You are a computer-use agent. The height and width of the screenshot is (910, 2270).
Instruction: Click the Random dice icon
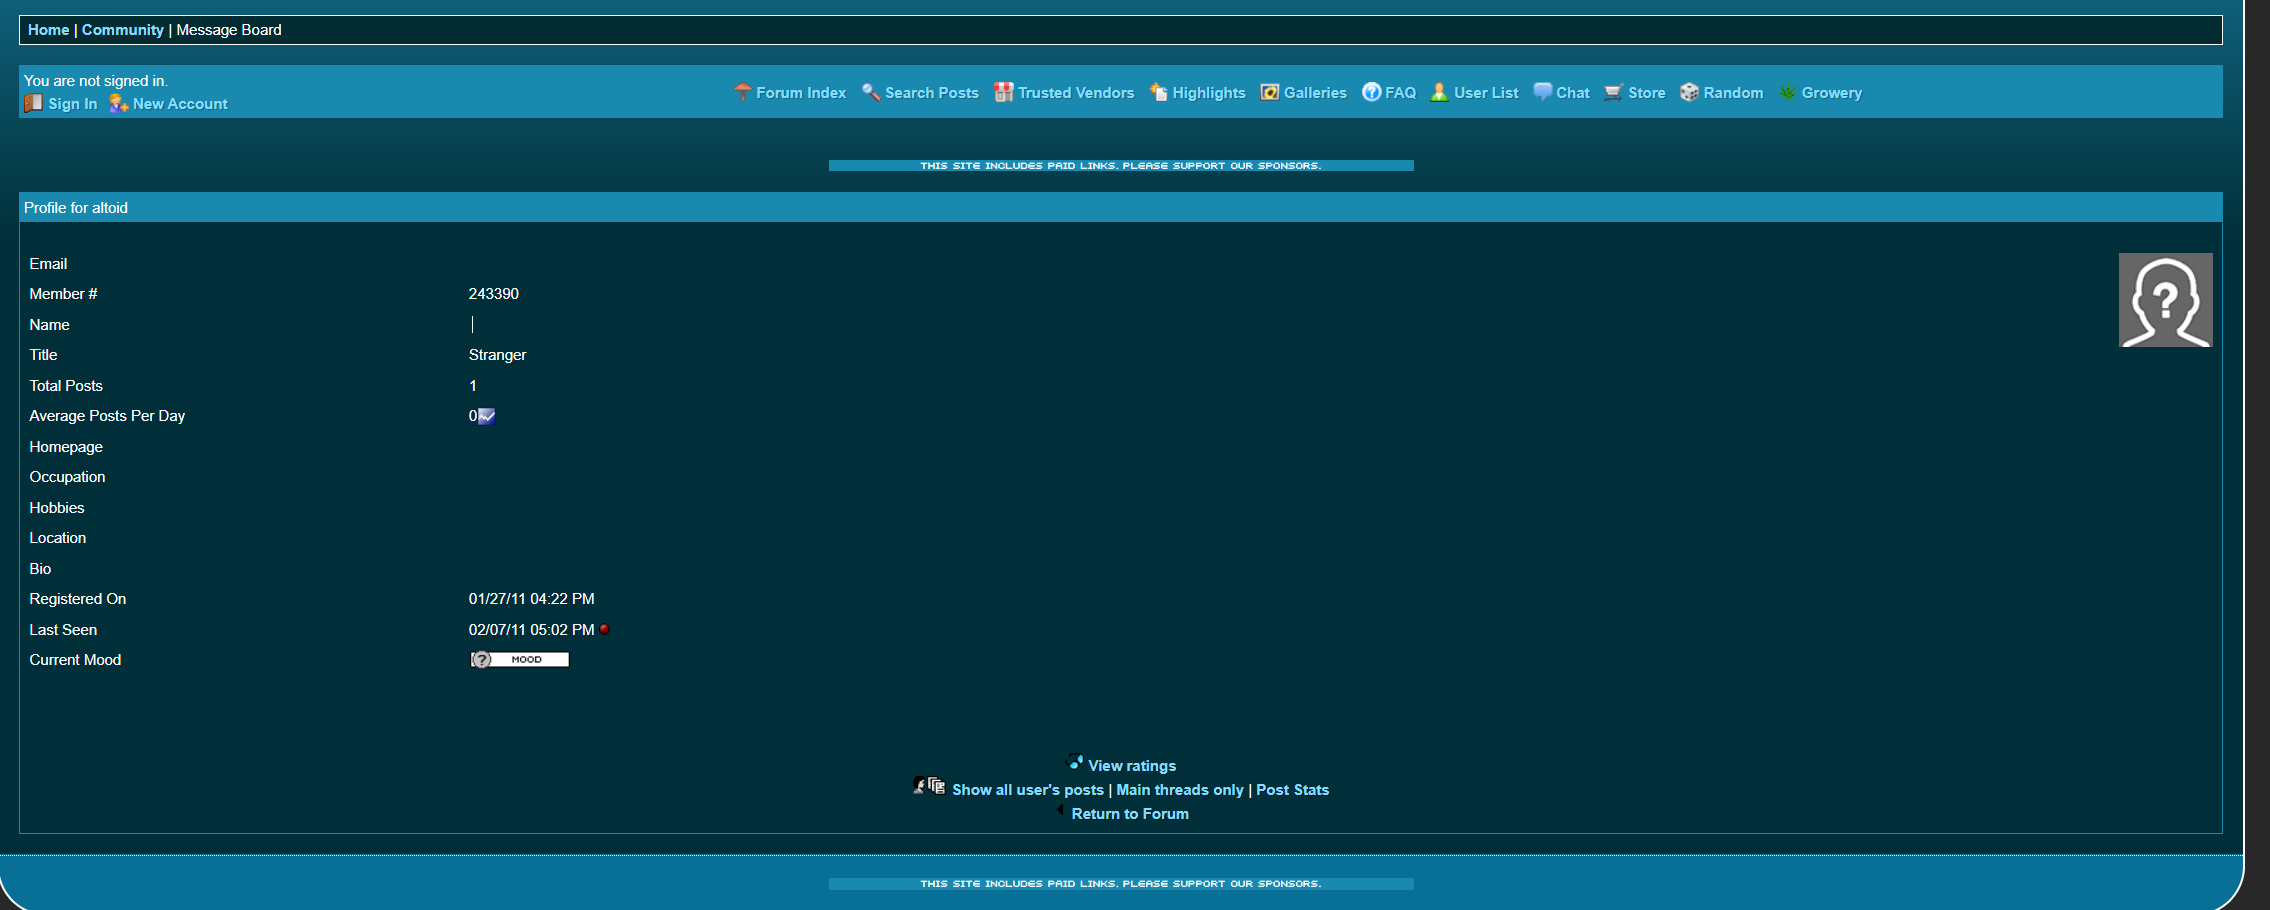(1689, 92)
